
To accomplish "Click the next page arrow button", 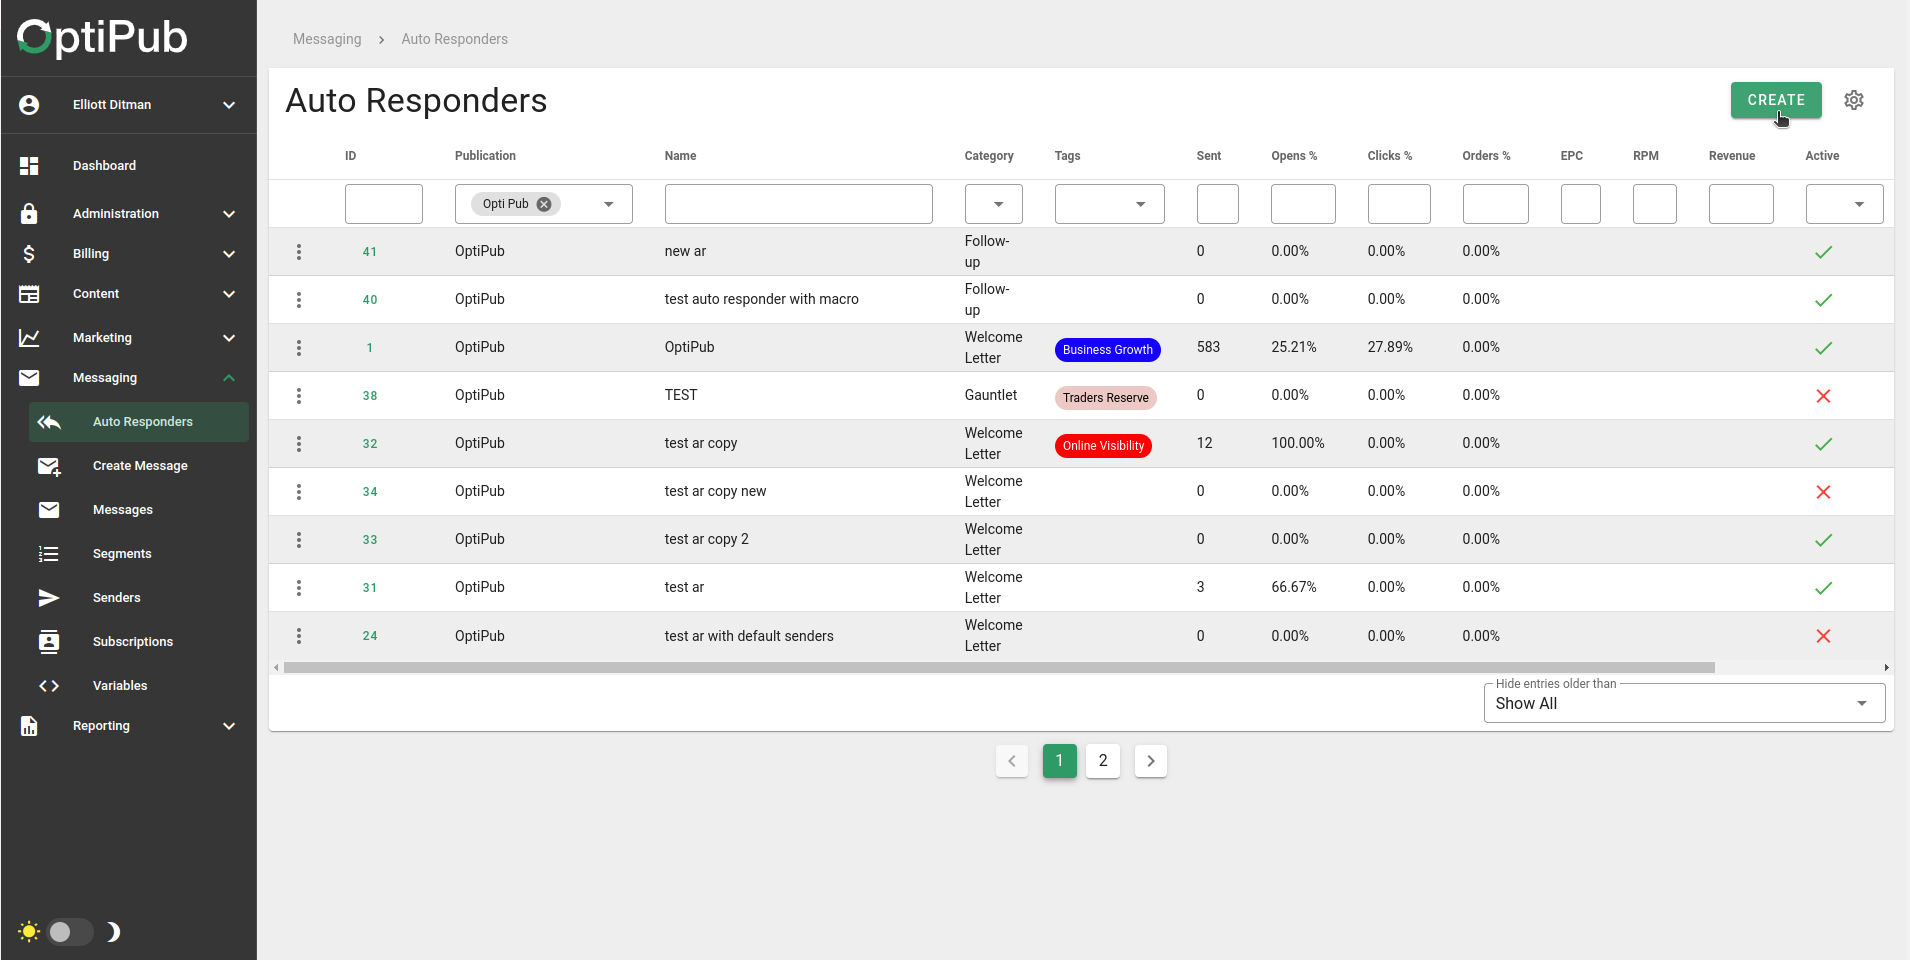I will pyautogui.click(x=1151, y=761).
